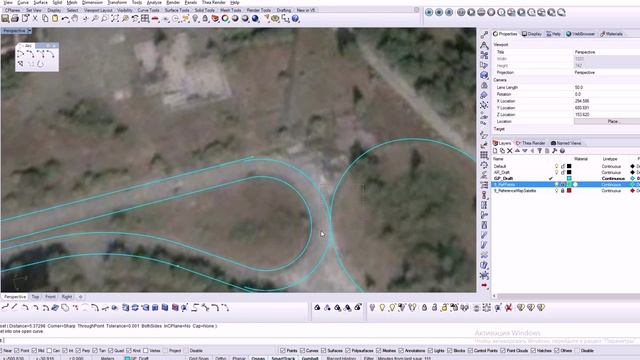
Task: Switch to the Top viewport tab
Action: (x=36, y=297)
